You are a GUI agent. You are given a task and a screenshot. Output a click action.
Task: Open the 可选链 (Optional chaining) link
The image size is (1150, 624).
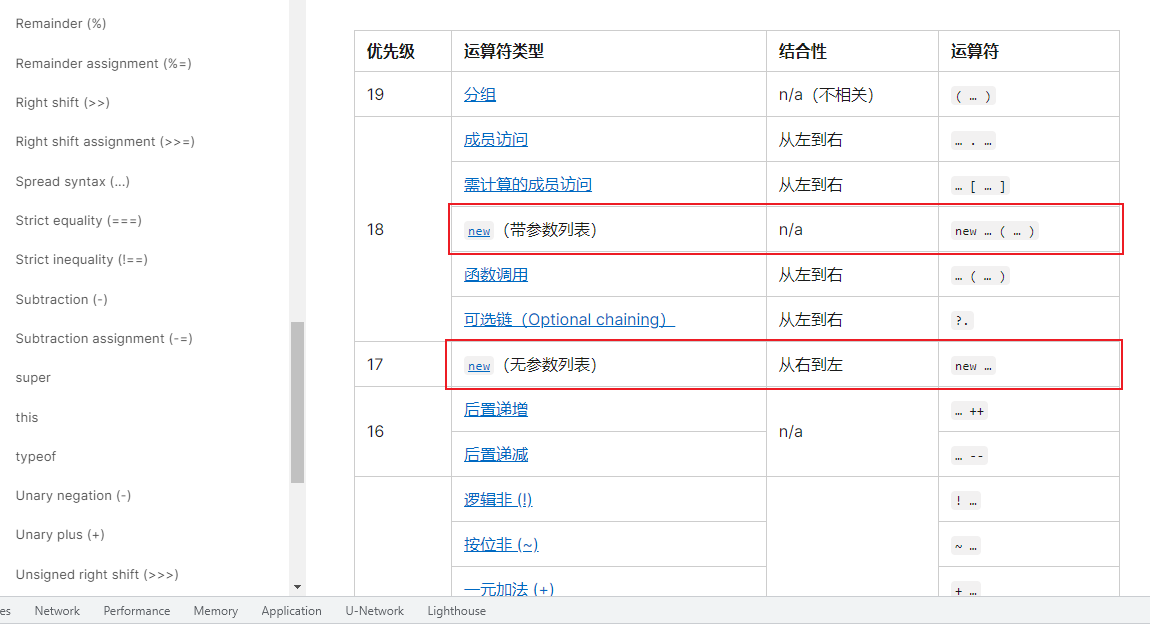(568, 320)
